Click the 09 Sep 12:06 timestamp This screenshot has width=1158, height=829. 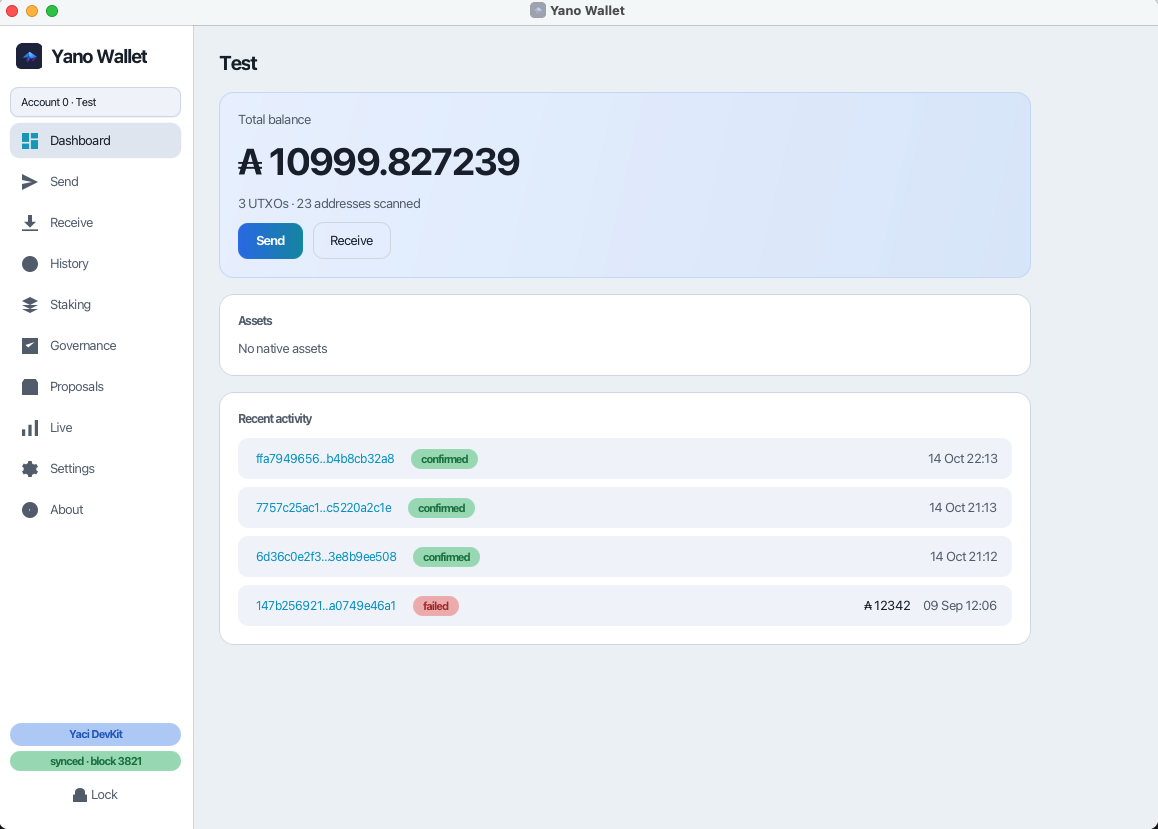point(960,606)
